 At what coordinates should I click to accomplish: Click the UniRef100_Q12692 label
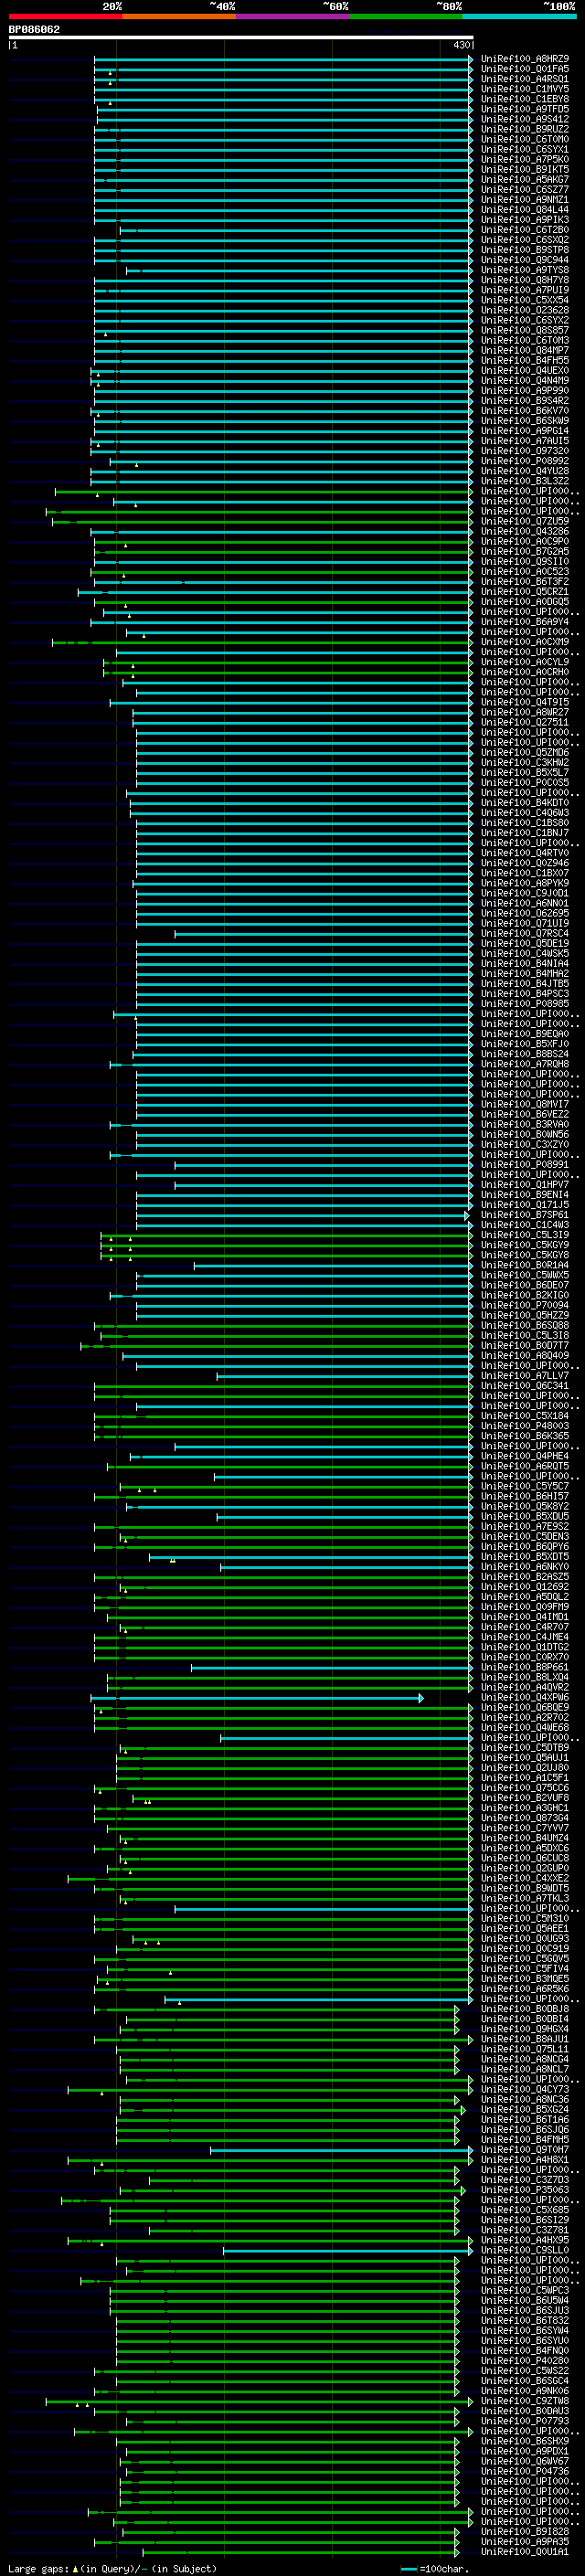pos(525,1588)
